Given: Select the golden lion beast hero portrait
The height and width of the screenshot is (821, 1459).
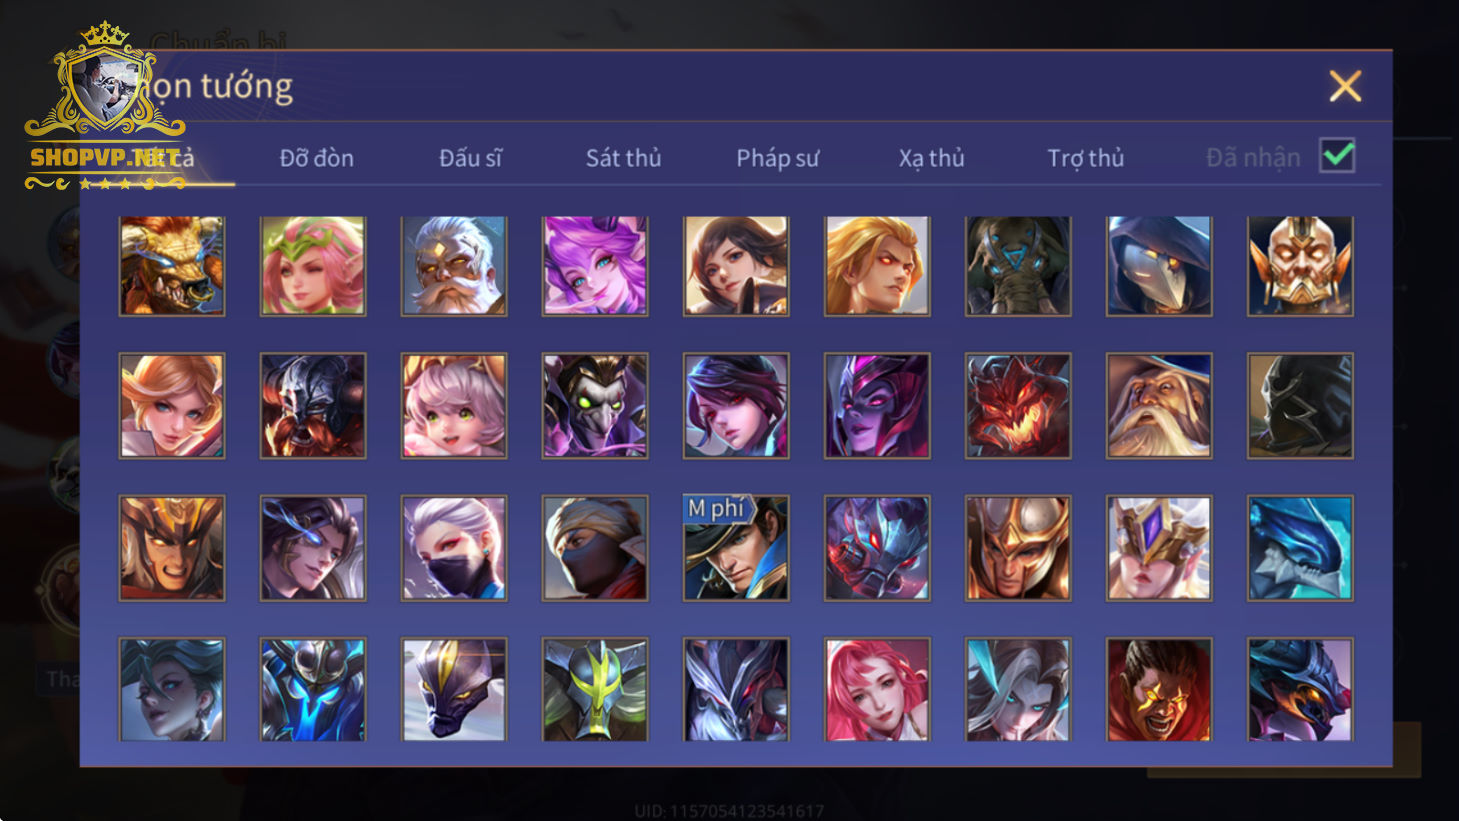Looking at the screenshot, I should click(172, 266).
